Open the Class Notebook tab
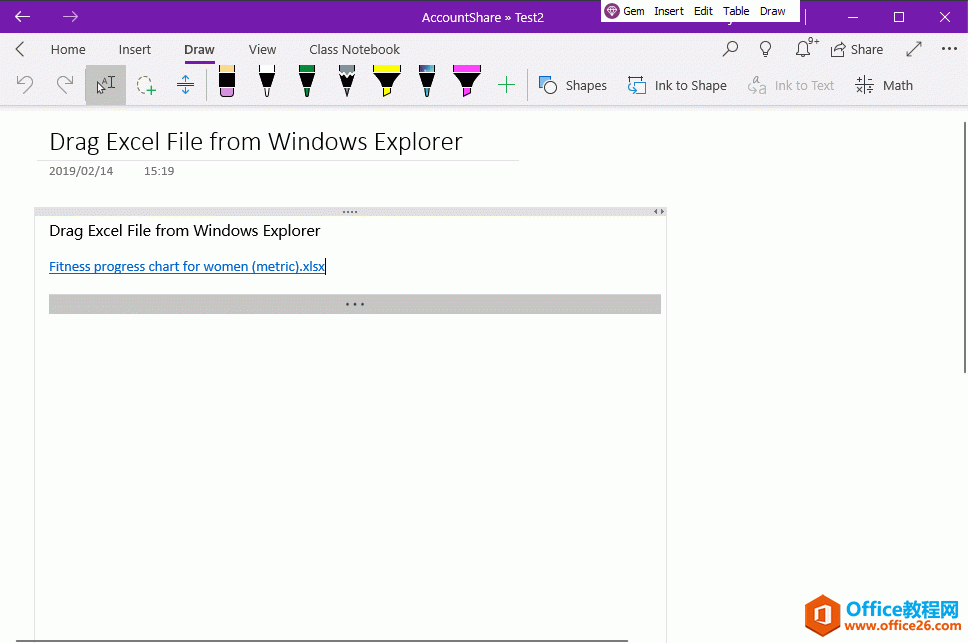This screenshot has width=968, height=643. 354,49
